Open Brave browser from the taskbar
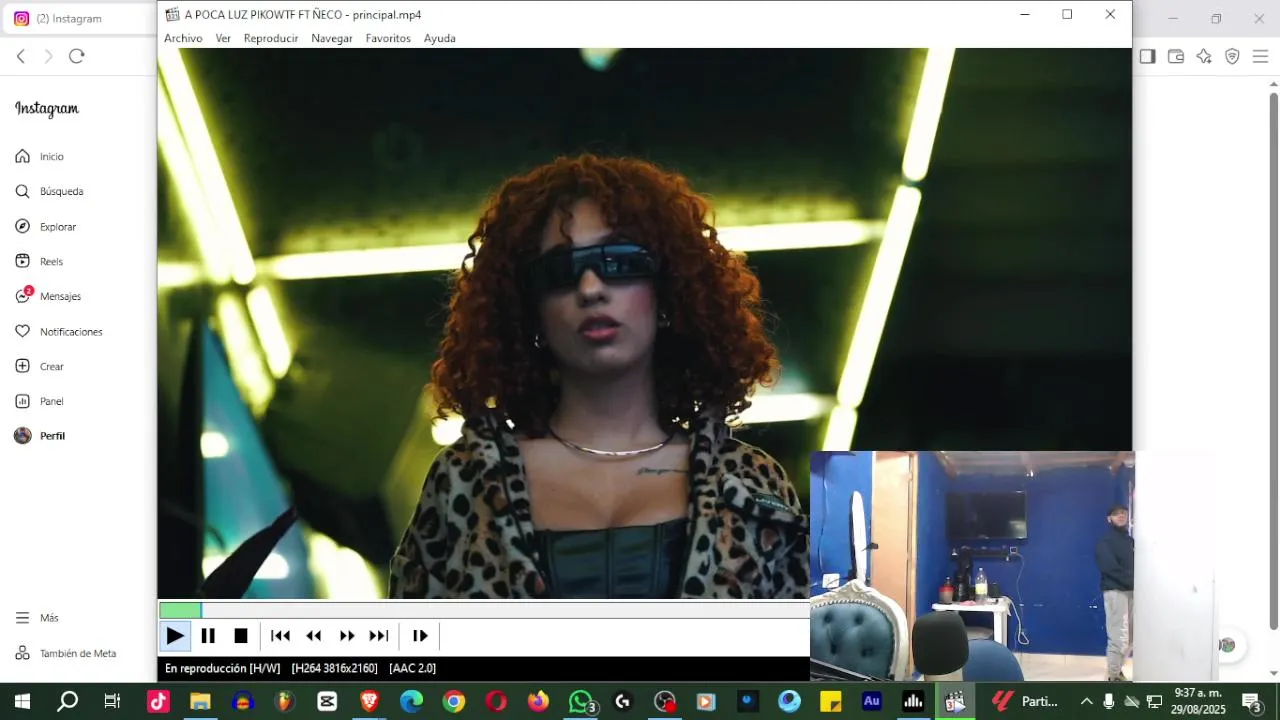1280x720 pixels. tap(369, 702)
